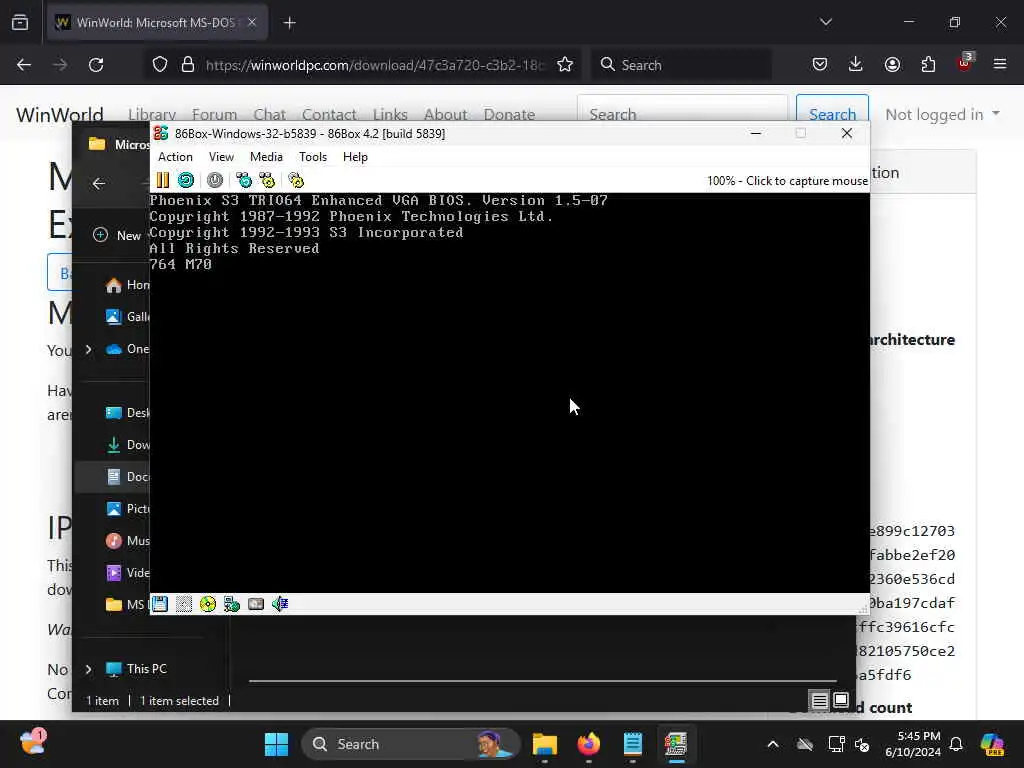Open the Tools menu in 86Box

pyautogui.click(x=313, y=157)
